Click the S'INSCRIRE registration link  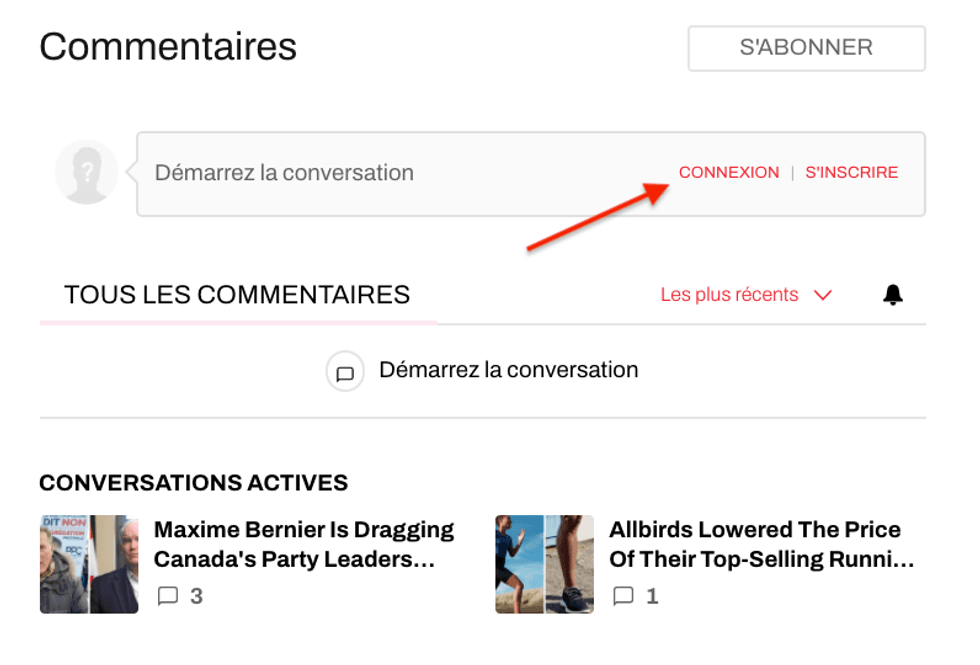(x=851, y=171)
